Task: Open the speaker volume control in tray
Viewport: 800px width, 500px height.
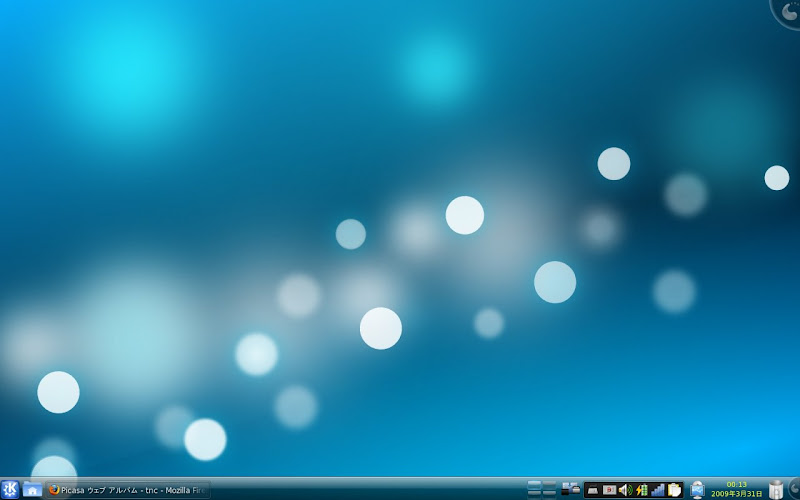Action: coord(625,490)
